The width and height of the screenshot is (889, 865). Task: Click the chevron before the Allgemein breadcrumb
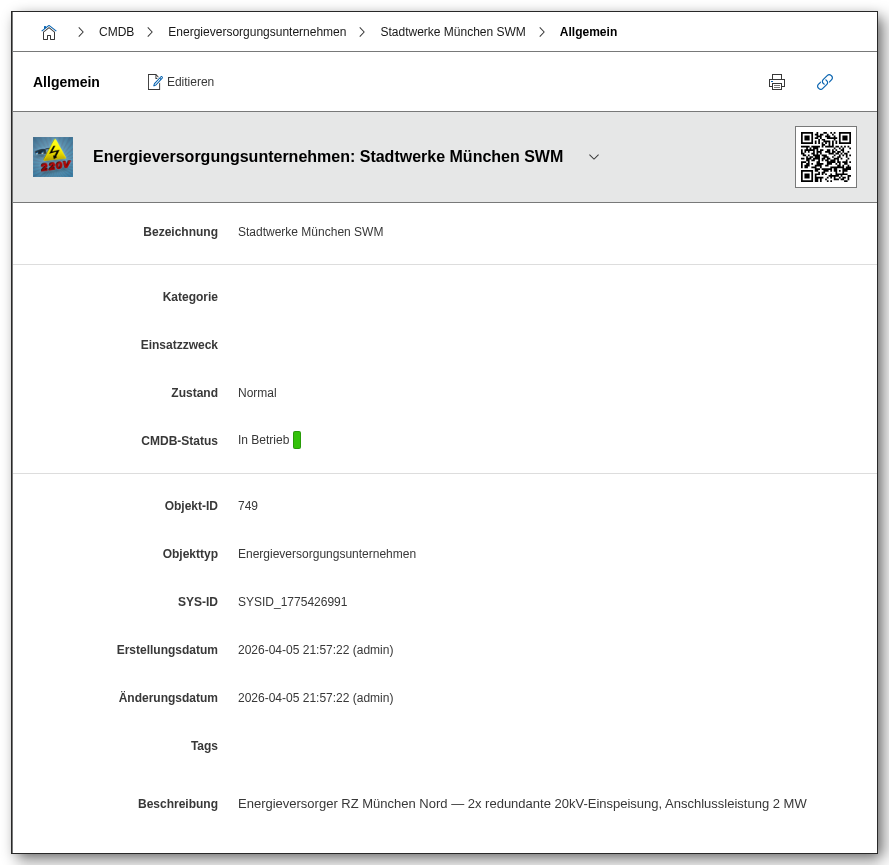tap(542, 32)
